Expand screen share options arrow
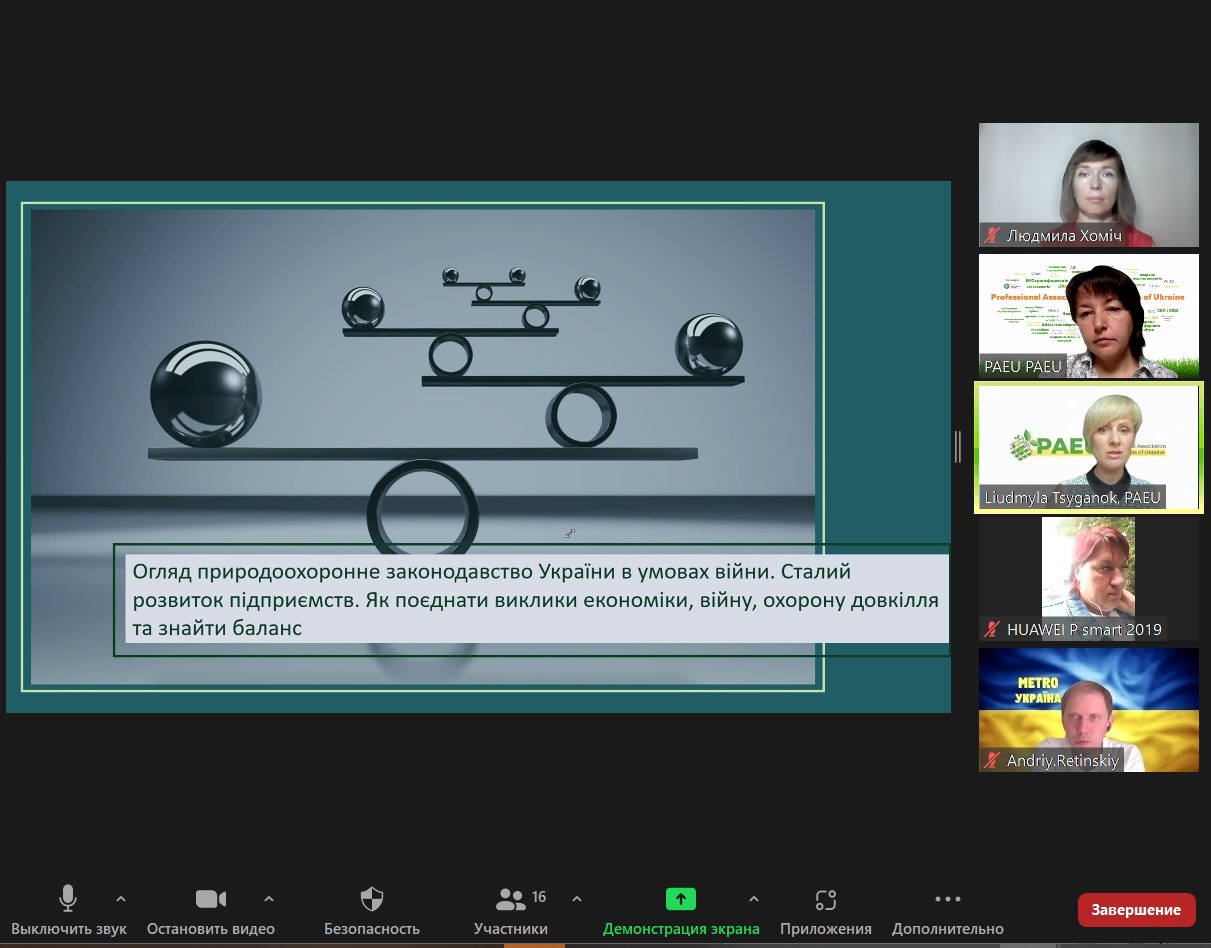1211x948 pixels. 753,899
